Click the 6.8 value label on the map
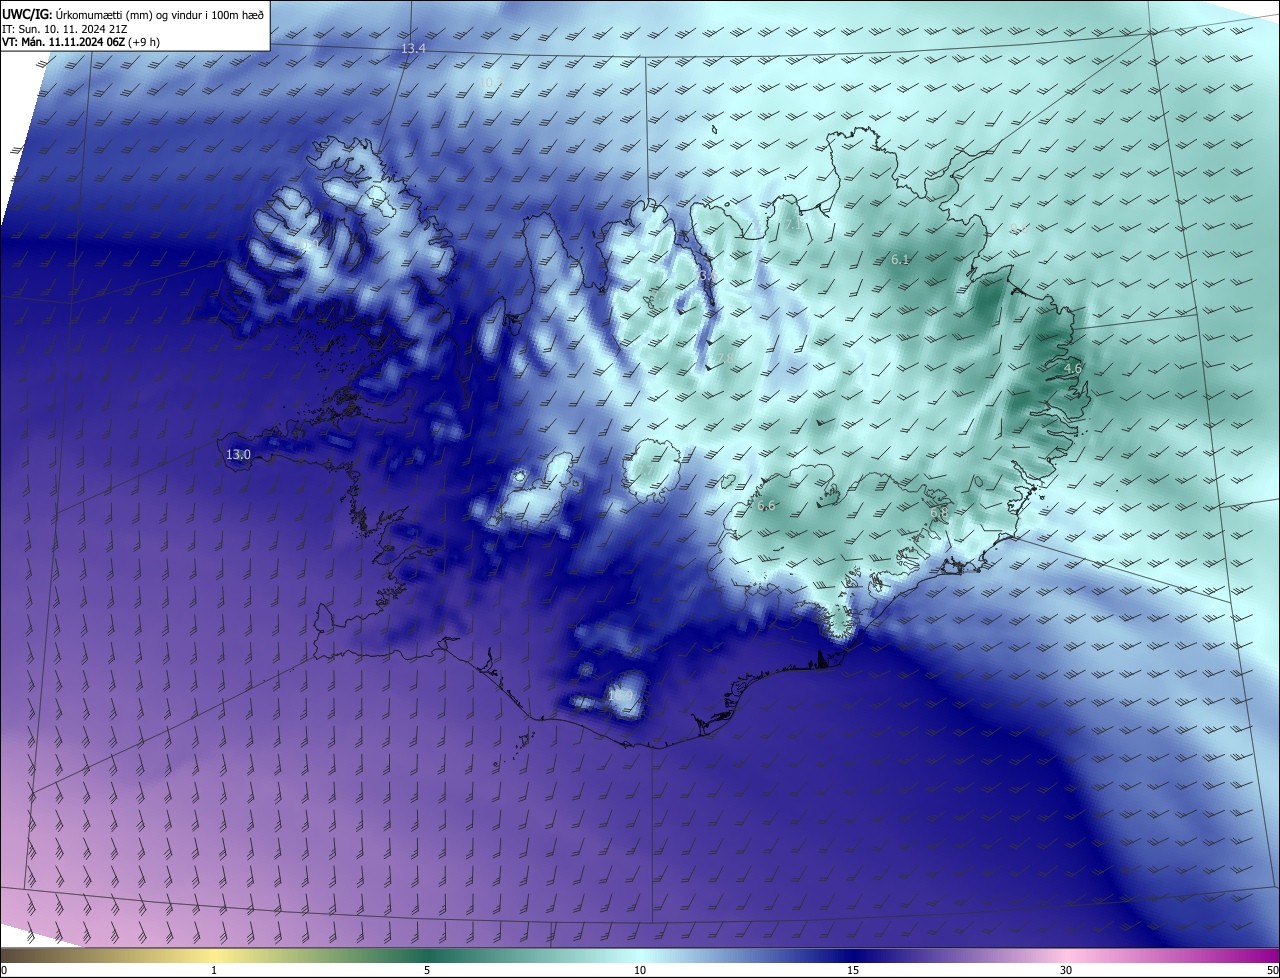 (x=939, y=513)
